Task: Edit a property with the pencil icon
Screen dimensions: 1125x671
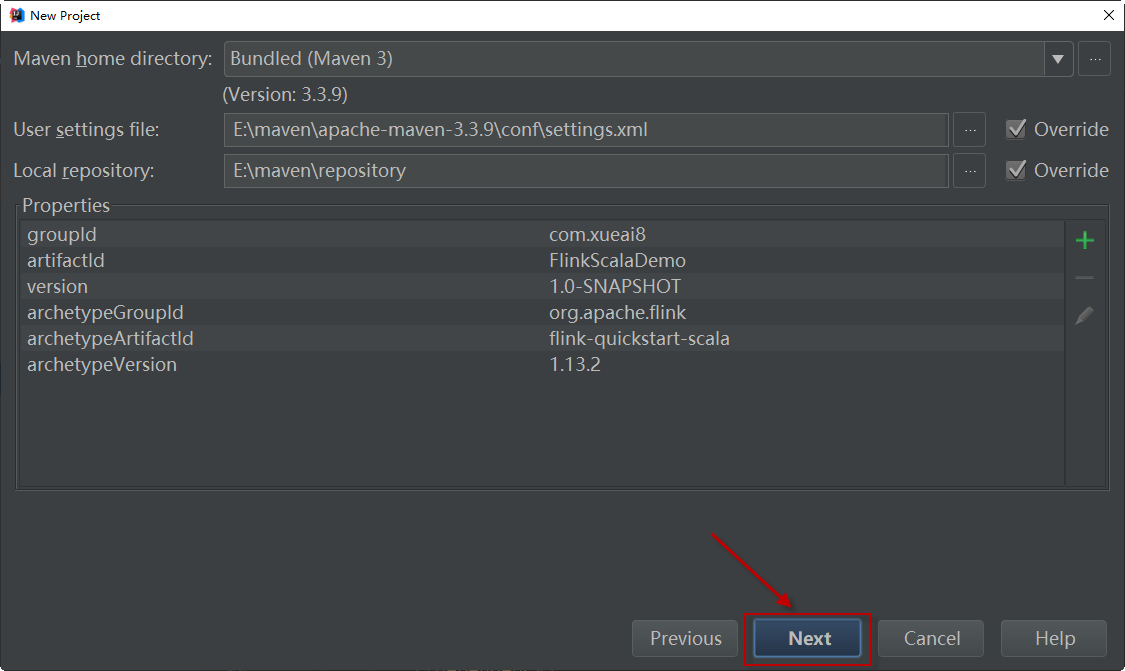Action: (x=1084, y=315)
